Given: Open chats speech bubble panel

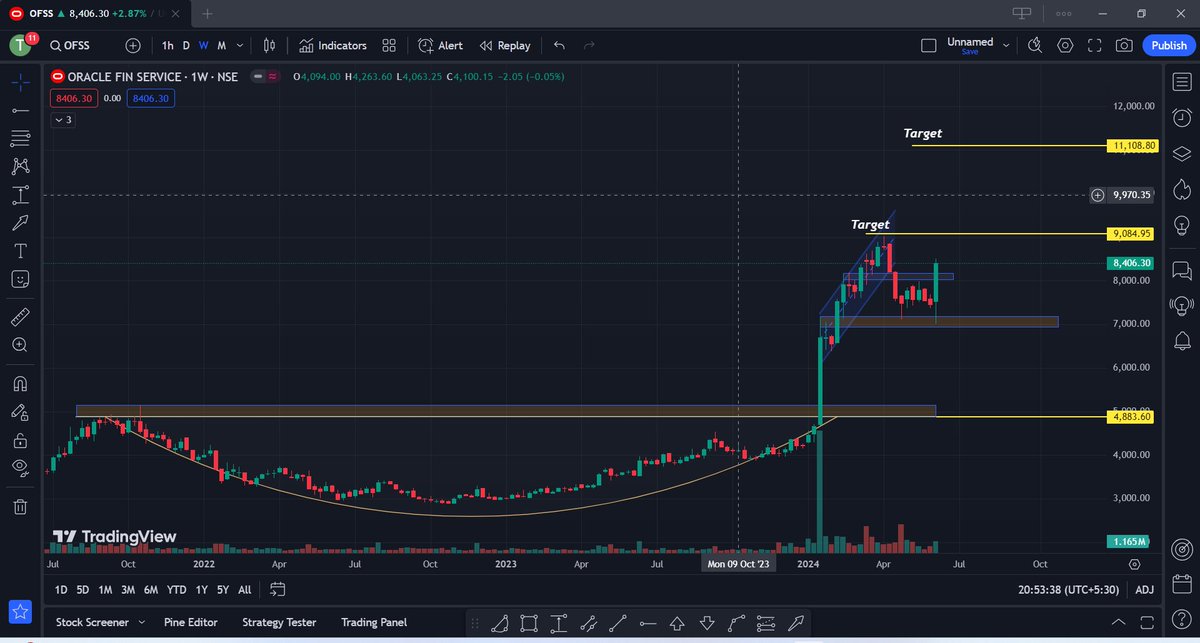Looking at the screenshot, I should 1181,270.
